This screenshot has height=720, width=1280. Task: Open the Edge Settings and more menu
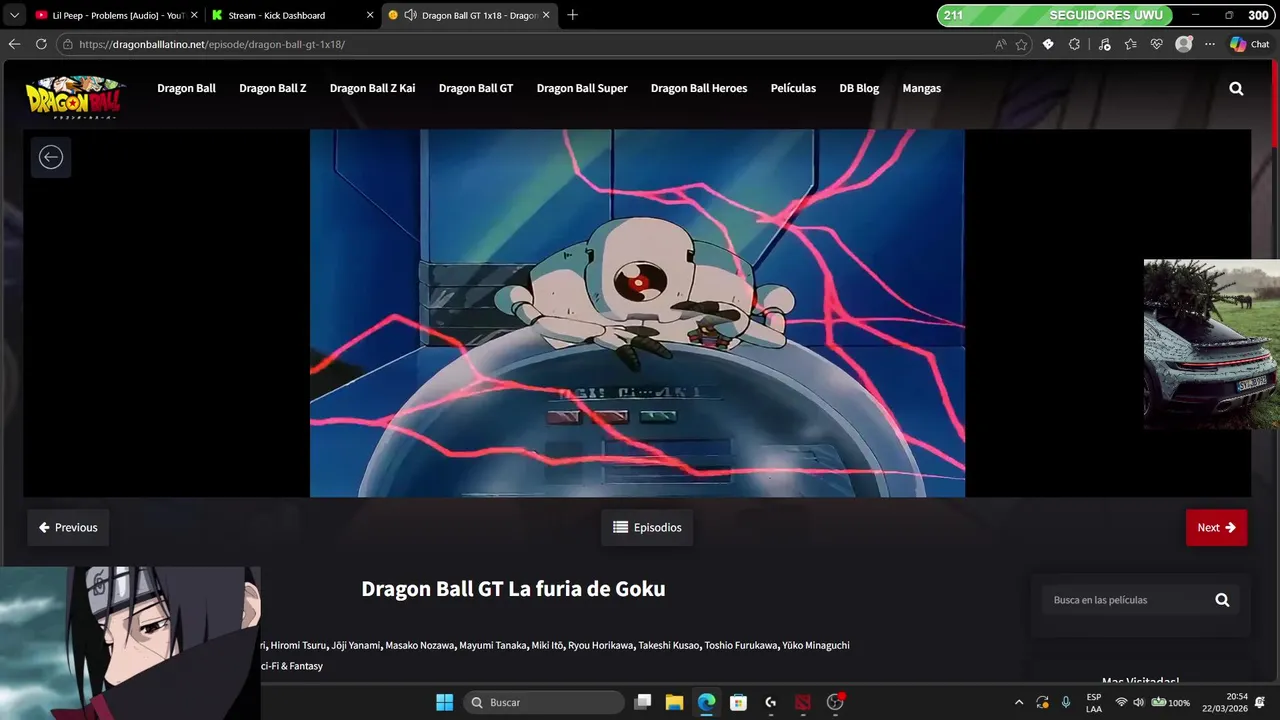pos(1210,44)
